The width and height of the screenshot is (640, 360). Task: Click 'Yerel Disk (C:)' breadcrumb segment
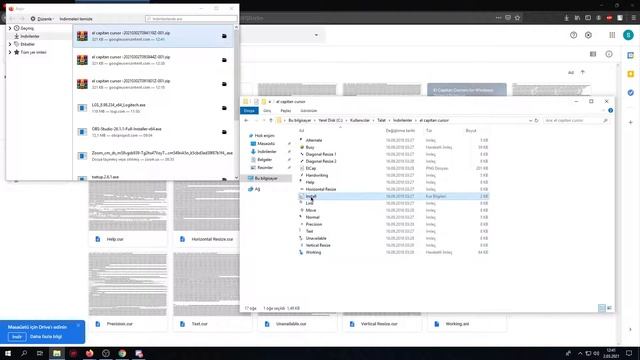(x=331, y=120)
